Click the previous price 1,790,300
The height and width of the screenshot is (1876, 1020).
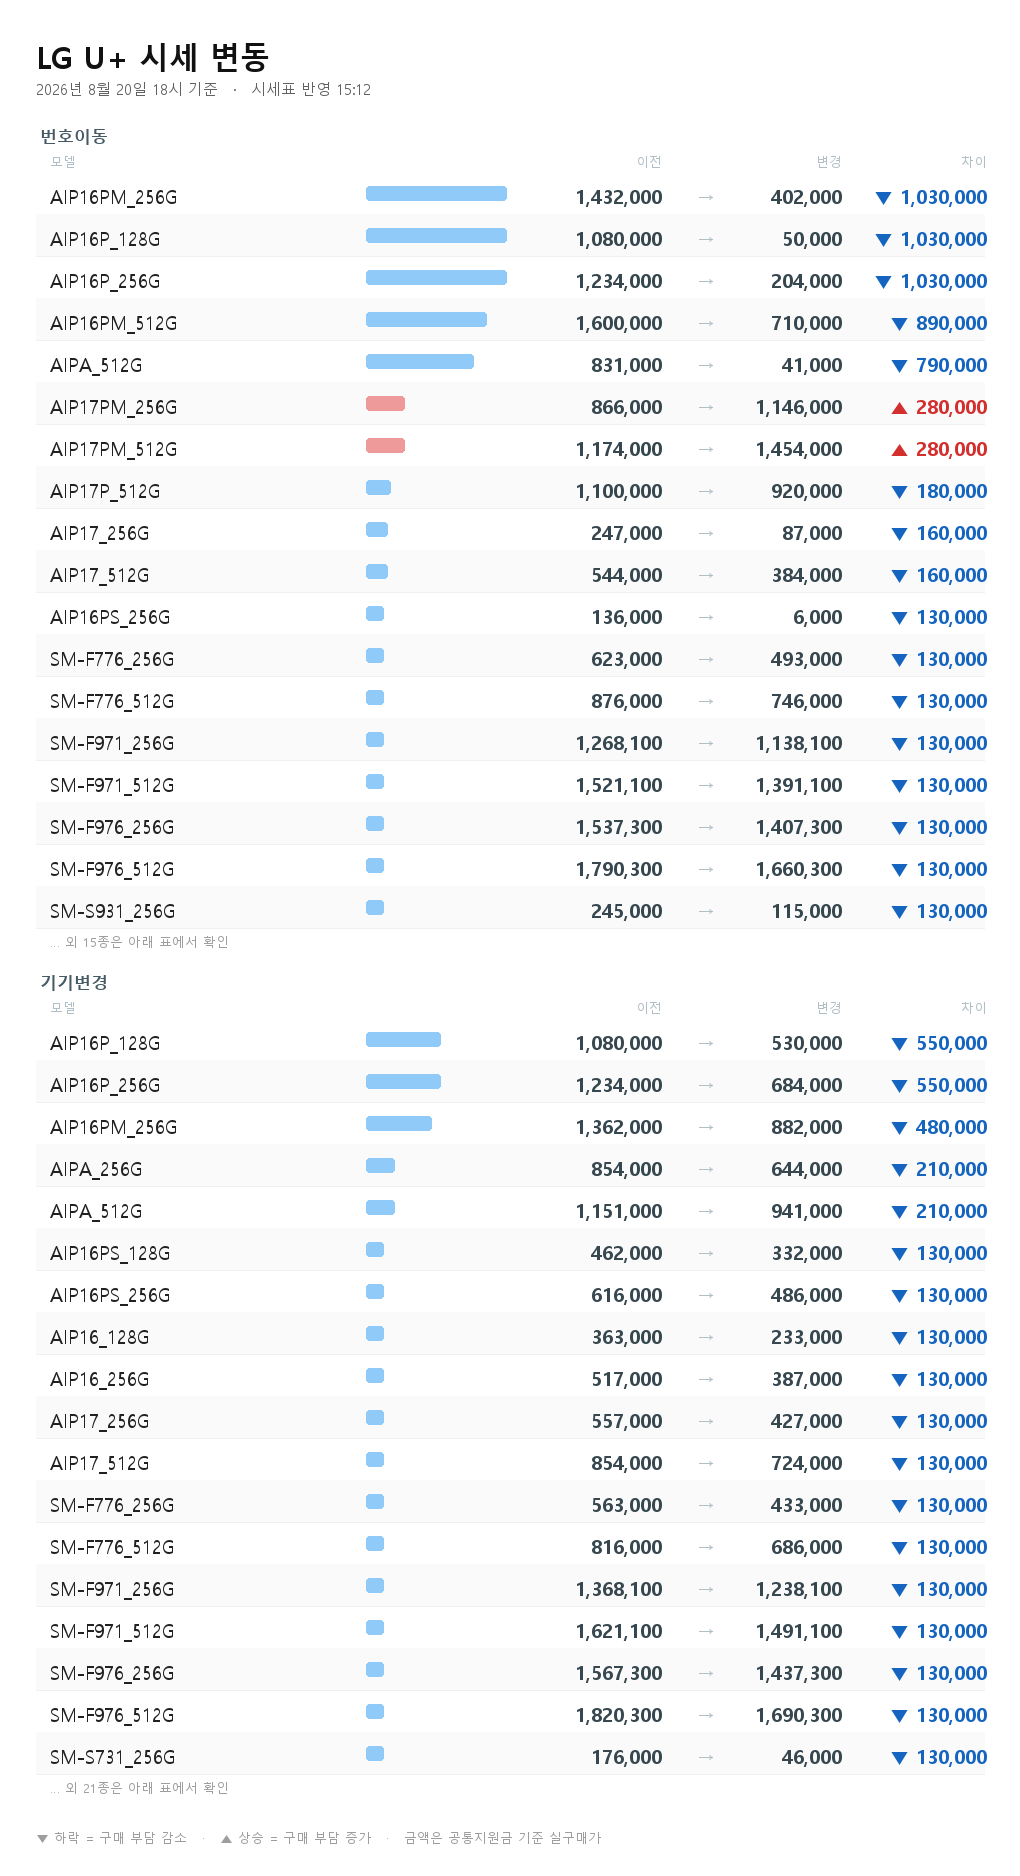click(x=619, y=870)
